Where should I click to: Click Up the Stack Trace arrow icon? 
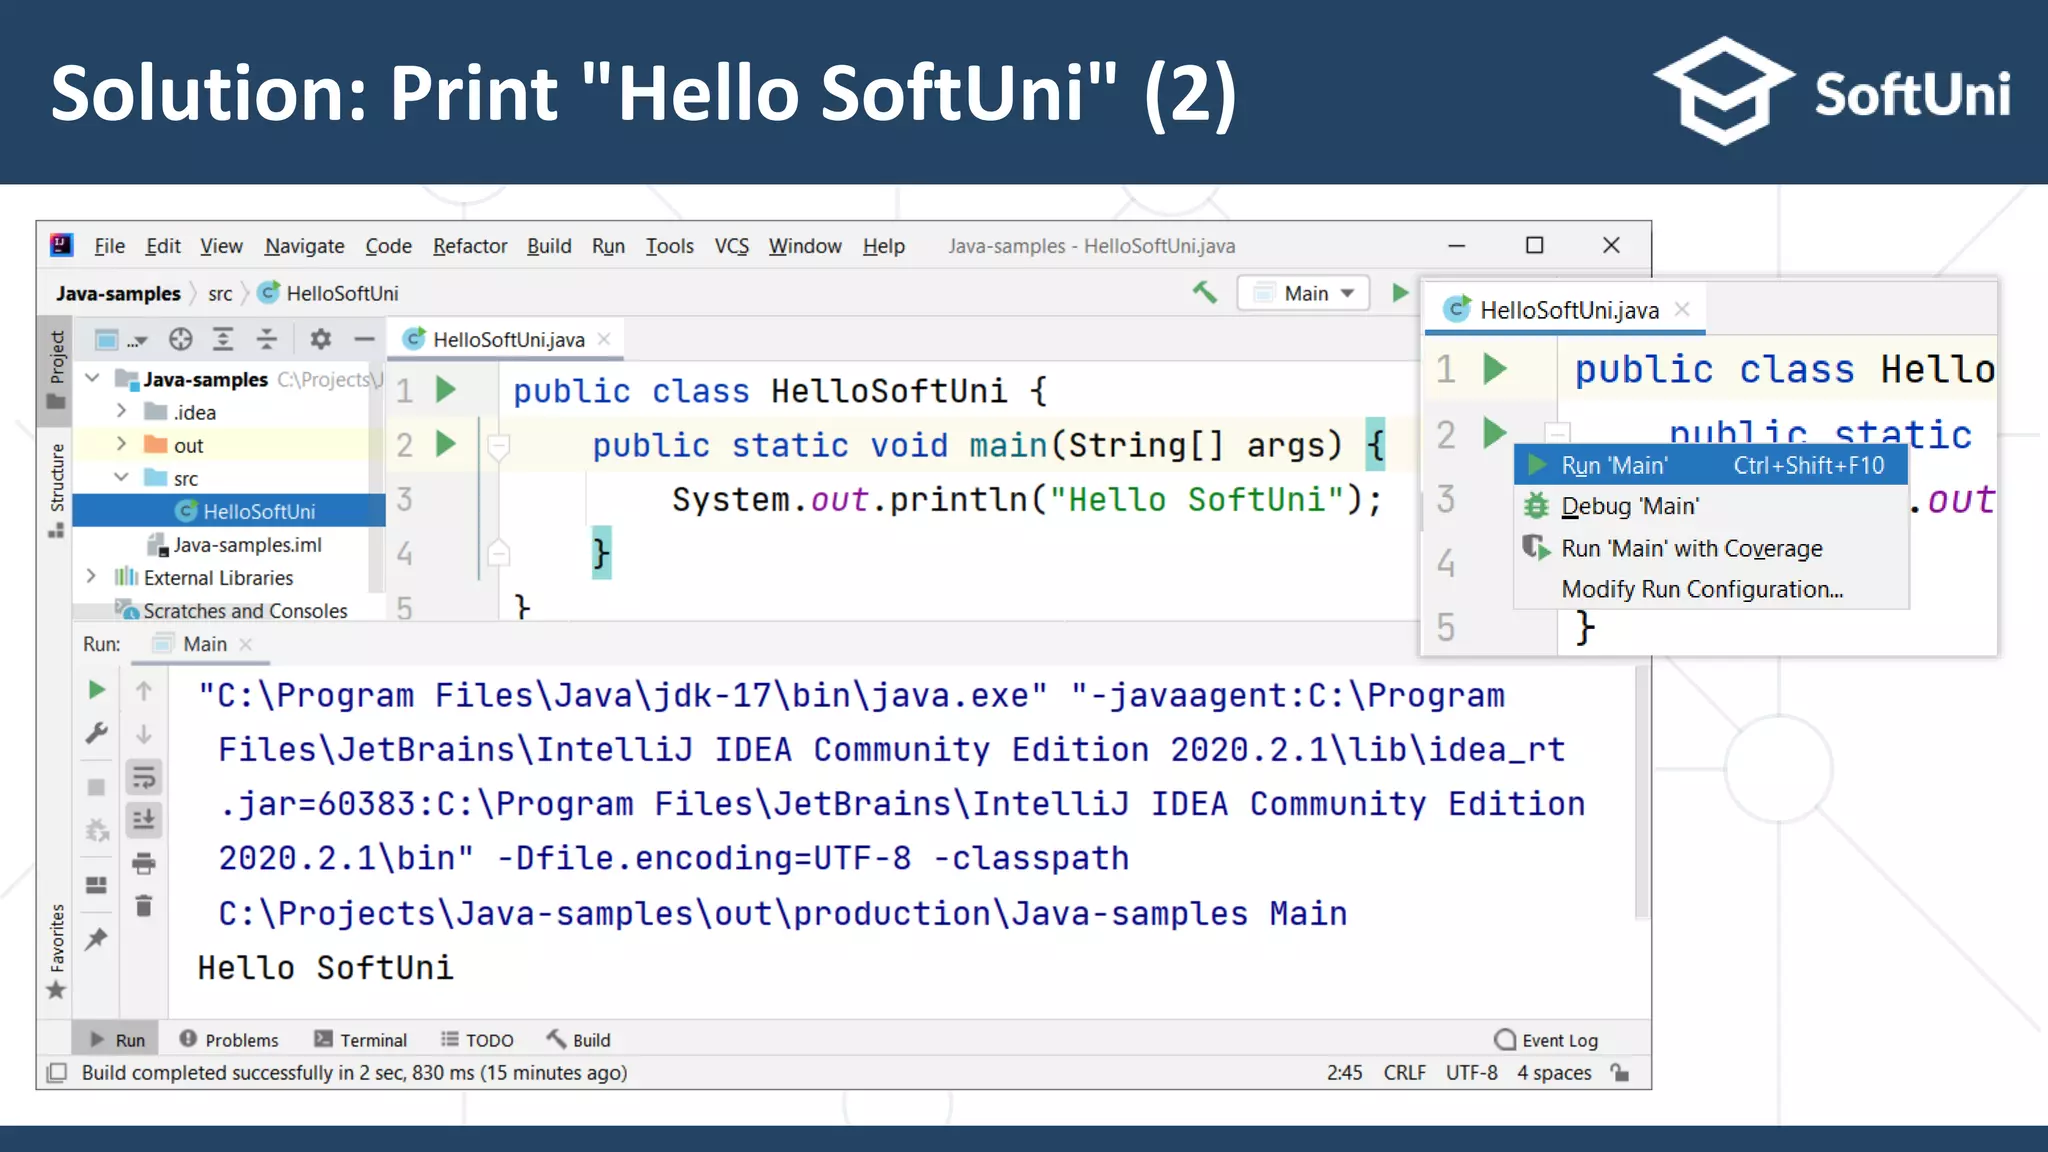[144, 690]
